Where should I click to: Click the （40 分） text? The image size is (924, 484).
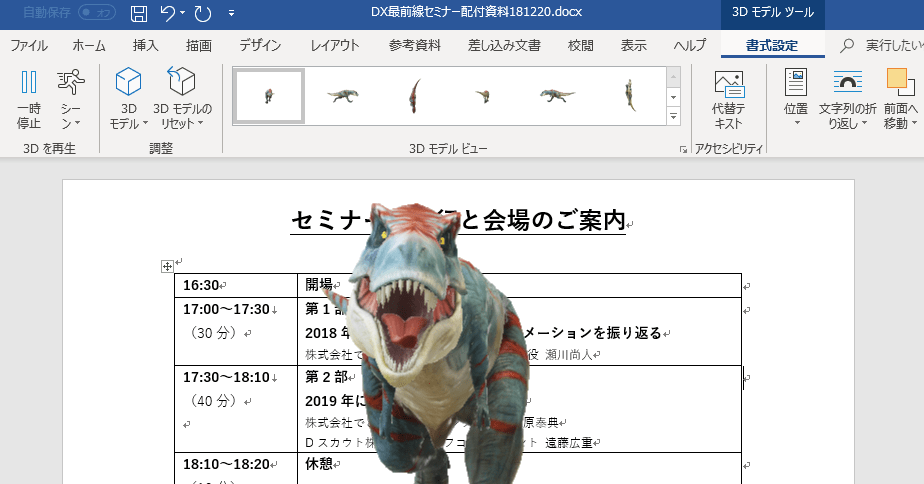coord(213,401)
